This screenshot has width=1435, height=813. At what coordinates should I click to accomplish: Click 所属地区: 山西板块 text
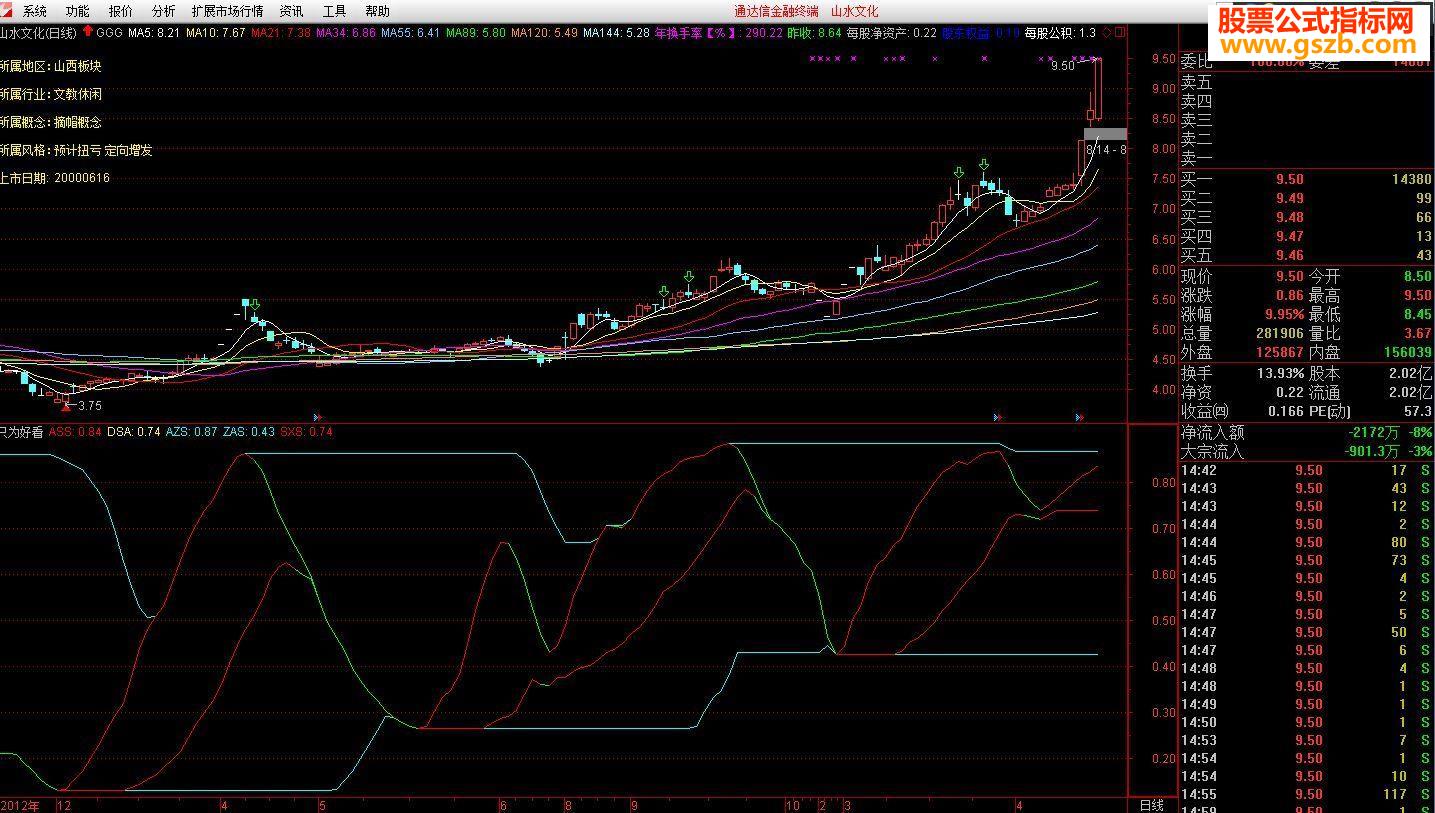click(x=50, y=66)
